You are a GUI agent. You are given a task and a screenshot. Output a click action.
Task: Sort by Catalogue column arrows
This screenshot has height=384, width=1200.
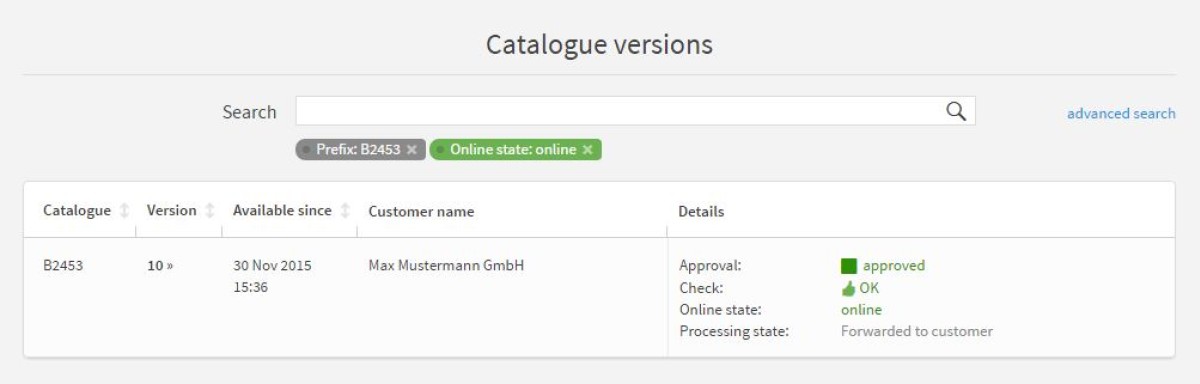point(124,211)
